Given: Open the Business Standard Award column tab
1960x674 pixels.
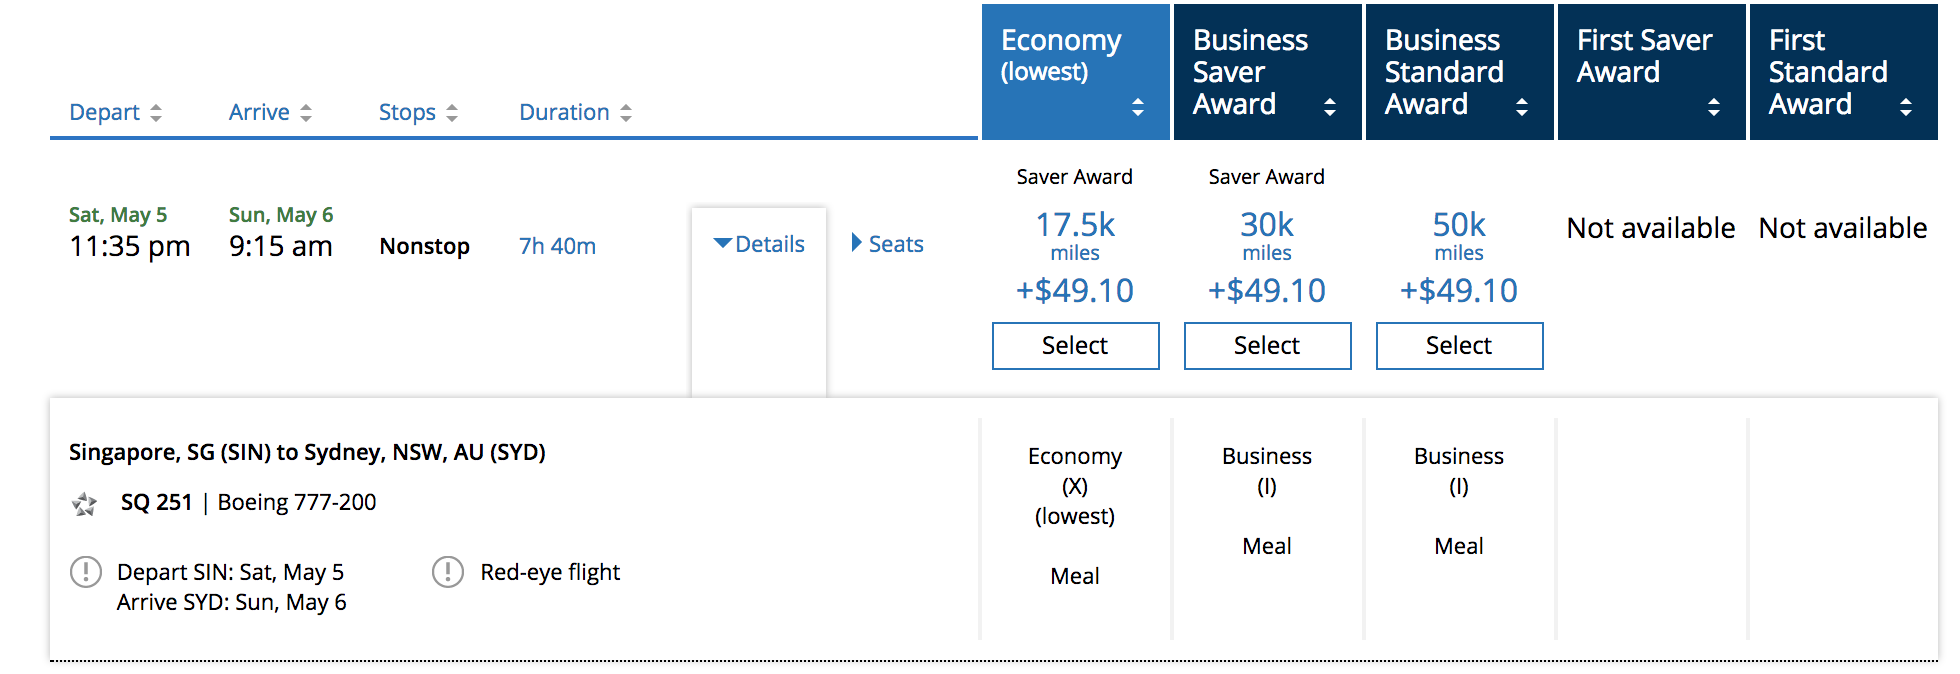Looking at the screenshot, I should 1460,72.
